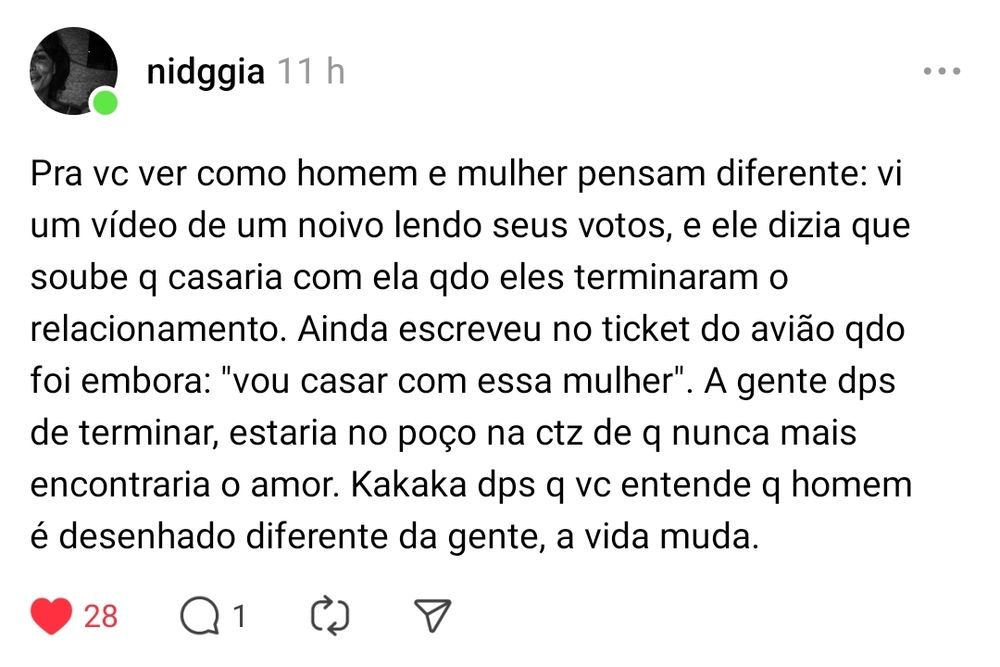This screenshot has height=667, width=1000.
Task: Click the 11 h timestamp
Action: (310, 73)
